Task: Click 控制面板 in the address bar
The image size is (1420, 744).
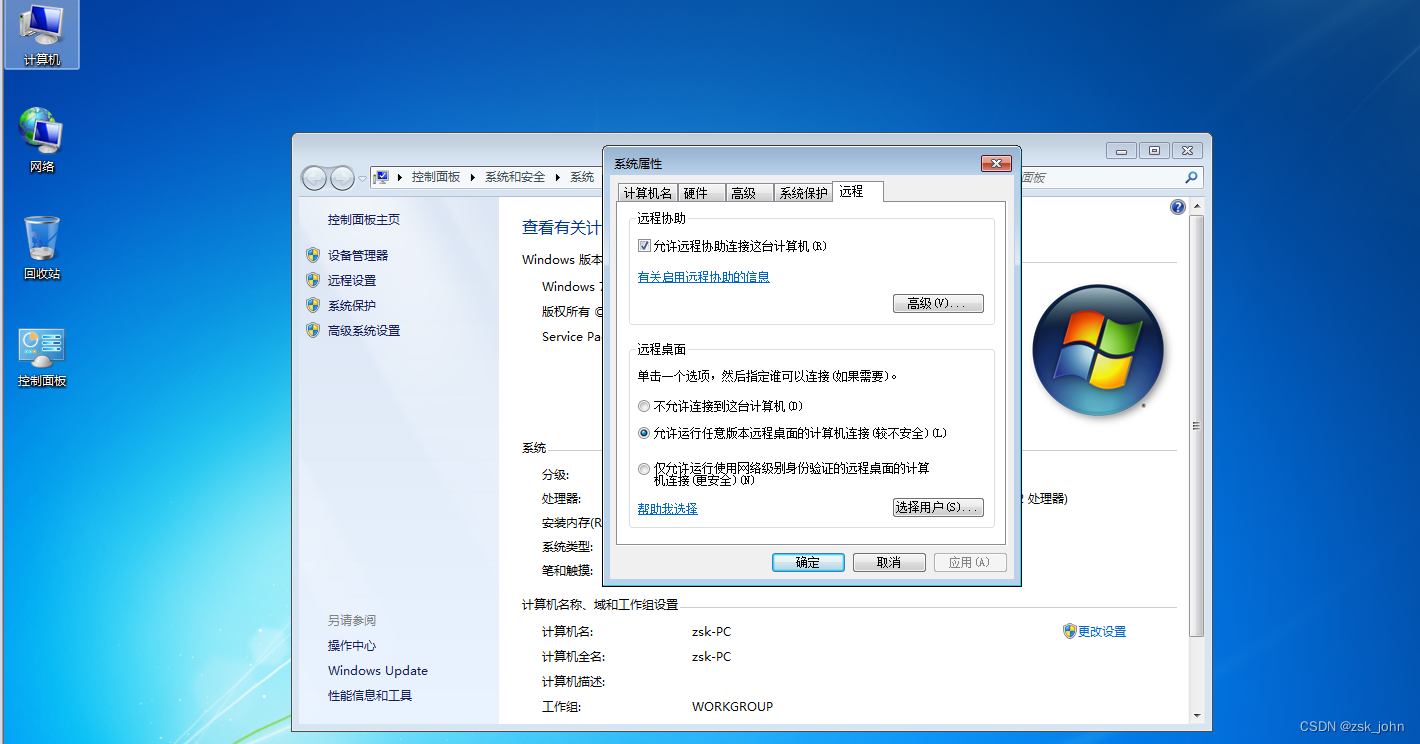Action: pyautogui.click(x=436, y=177)
